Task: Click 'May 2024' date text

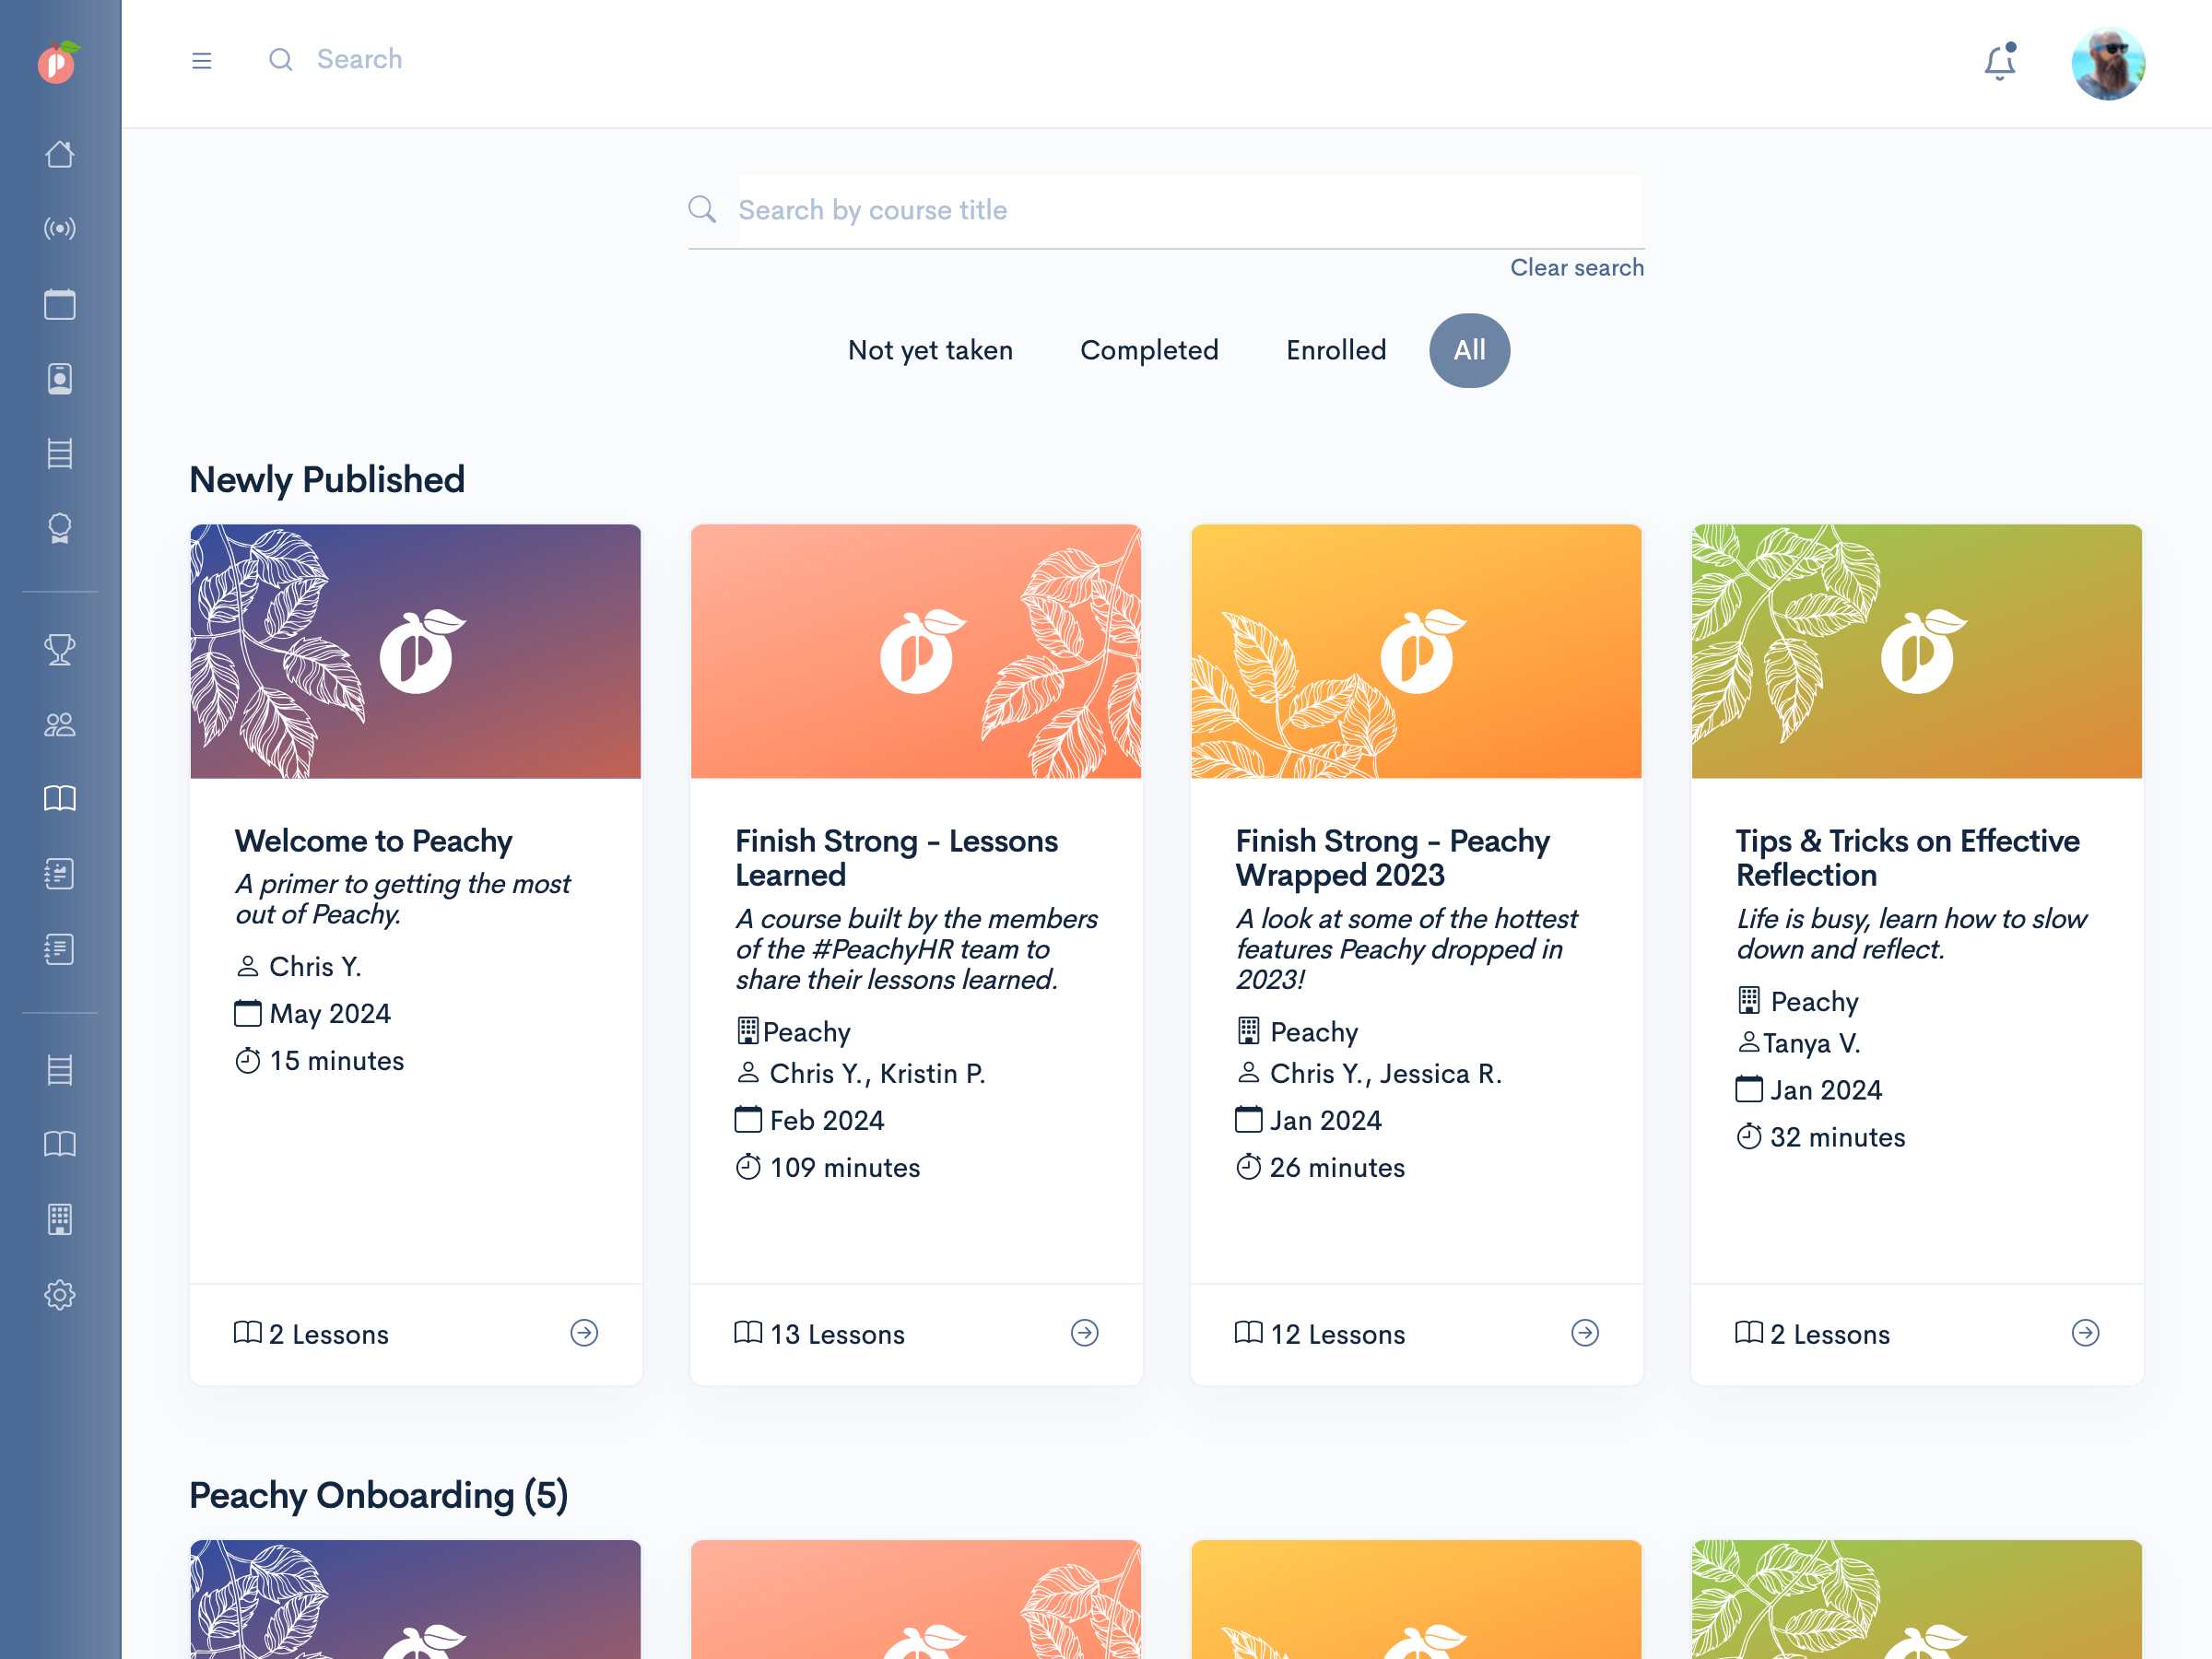Action: click(x=330, y=1013)
